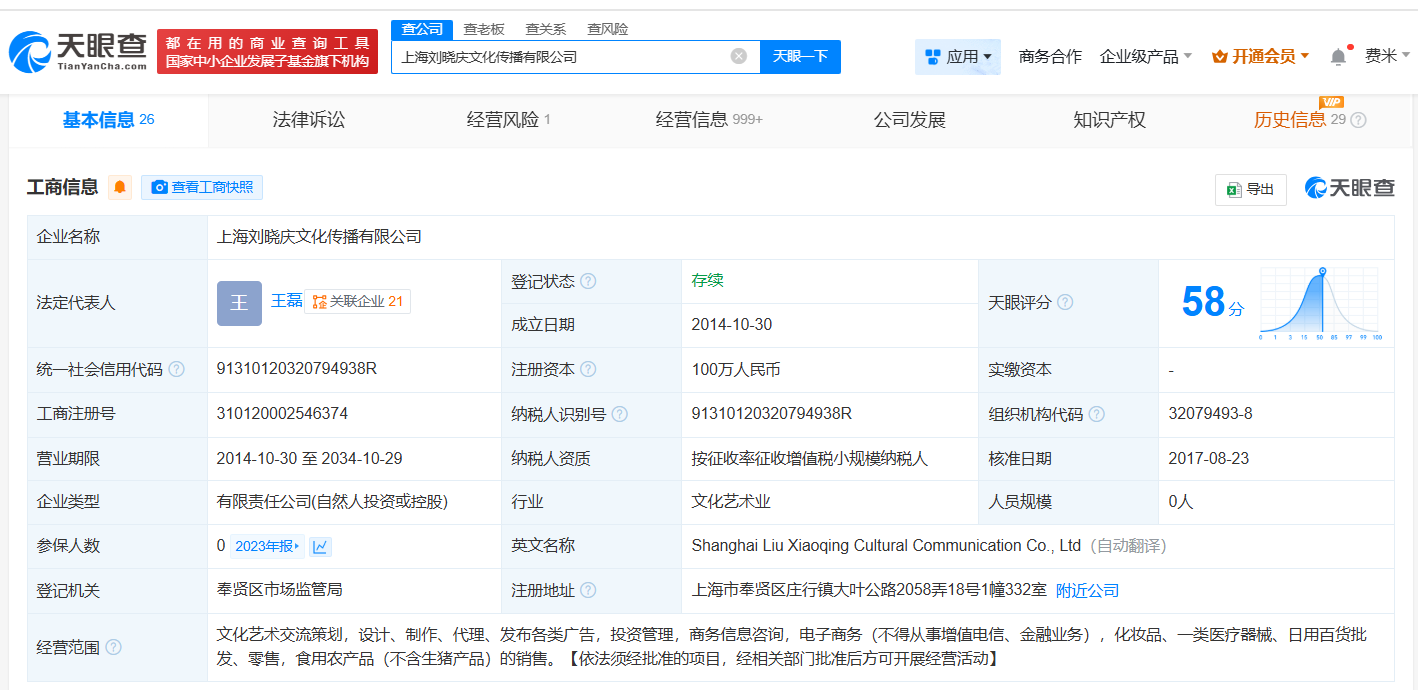Open 关联企业 21 link
The width and height of the screenshot is (1418, 690).
click(357, 301)
